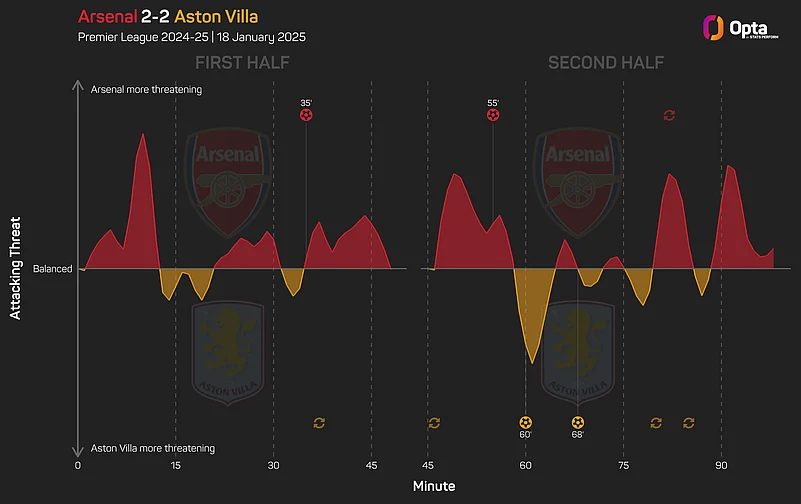
Task: Click the 90 minute axis tick label
Action: pos(721,466)
